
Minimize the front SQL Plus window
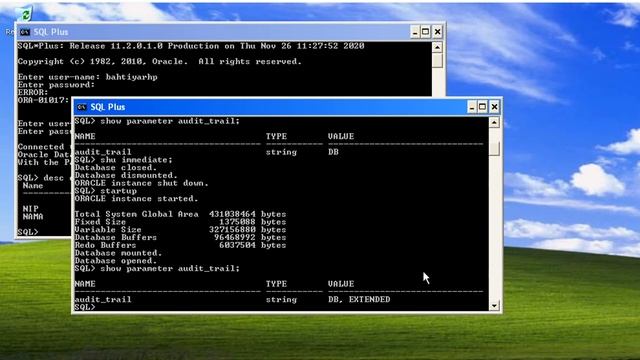coord(471,107)
